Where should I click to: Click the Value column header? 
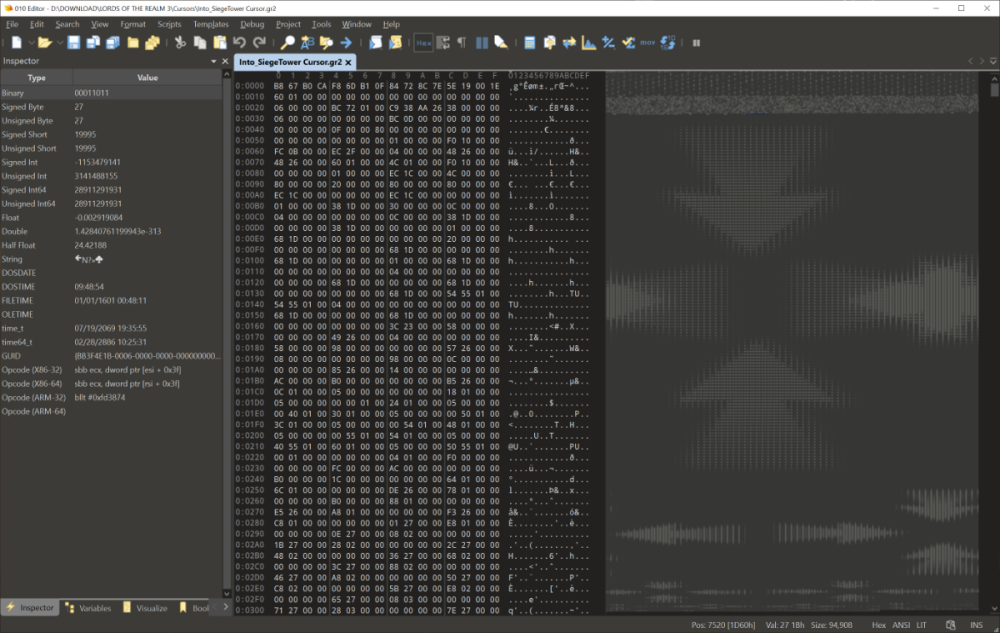(x=147, y=78)
